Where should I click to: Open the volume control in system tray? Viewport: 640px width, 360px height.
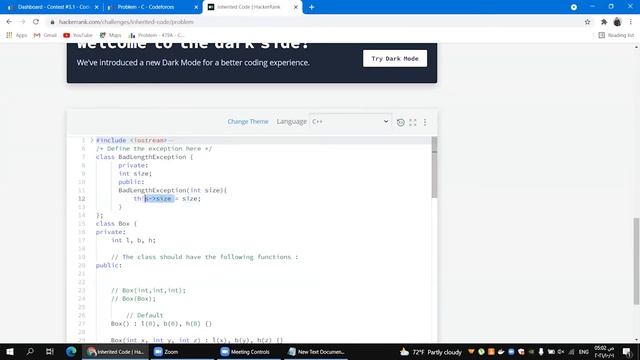point(561,352)
